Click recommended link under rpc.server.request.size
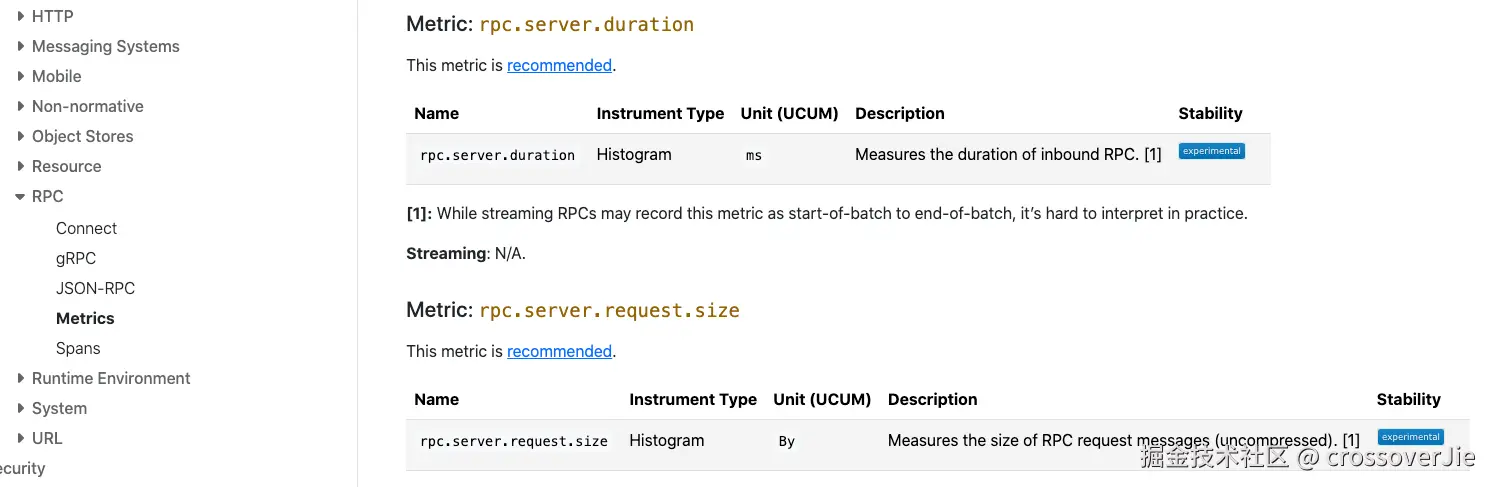1492x487 pixels. pyautogui.click(x=559, y=351)
